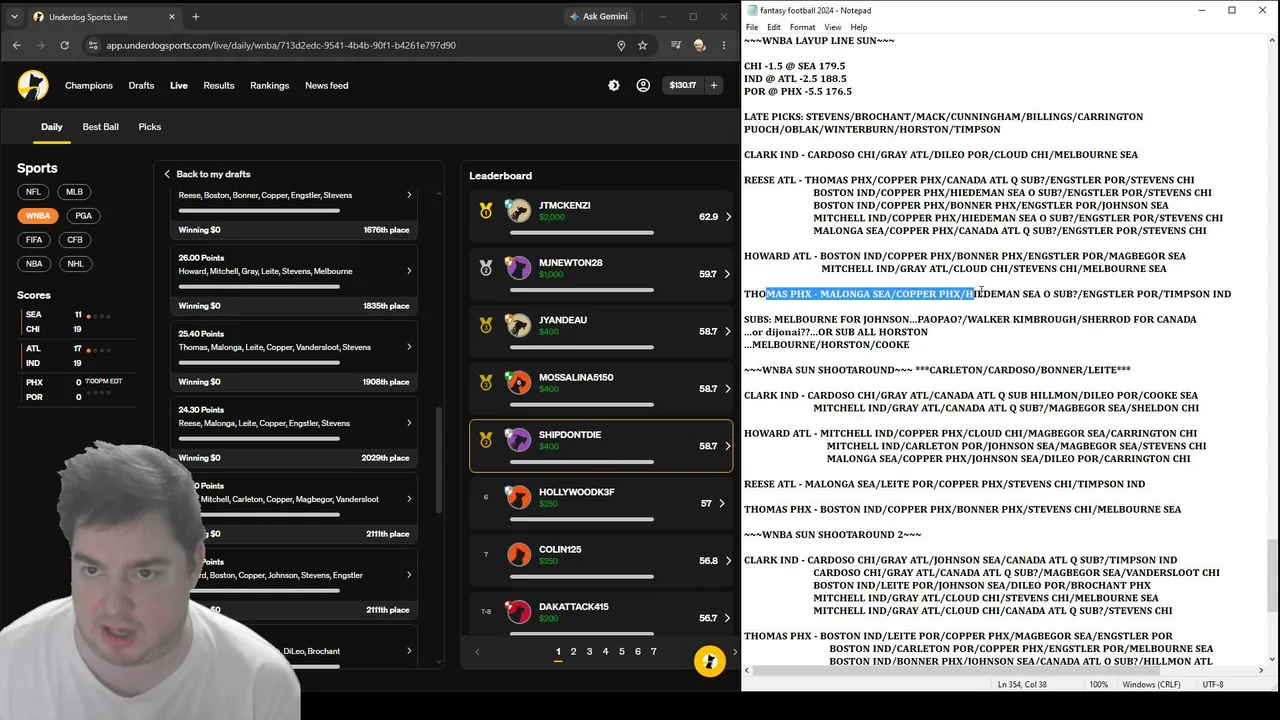Expand JTMCKENZI leaderboard entry chevron
The image size is (1280, 720).
point(728,217)
